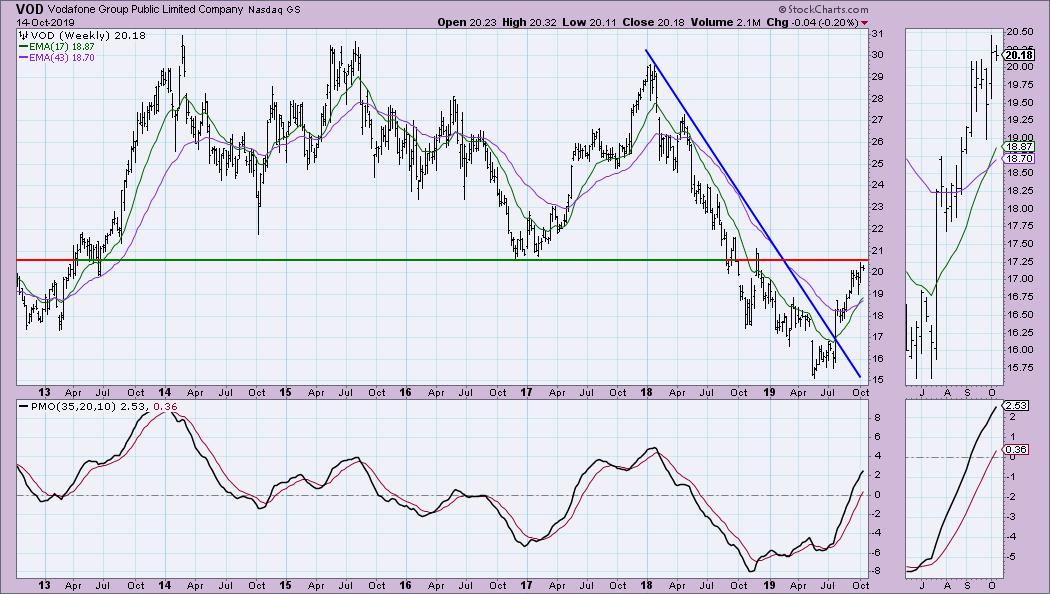Click the EMA(43) 18.70 legend entry
Screen dimensions: 1050x594
pyautogui.click(x=57, y=58)
